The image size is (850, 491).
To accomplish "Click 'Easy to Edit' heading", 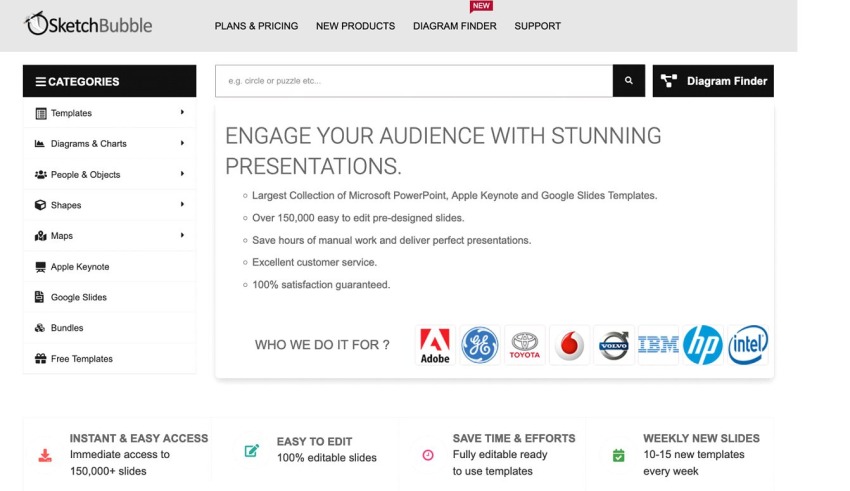I will click(x=314, y=442).
